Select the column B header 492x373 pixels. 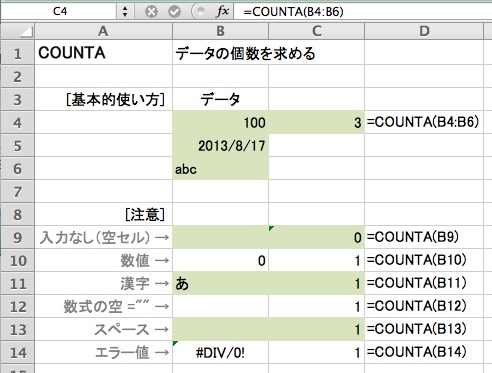point(220,31)
